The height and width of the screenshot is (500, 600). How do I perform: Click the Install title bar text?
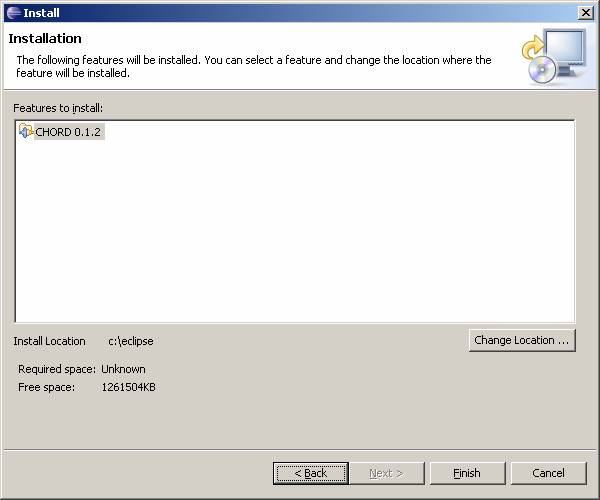pos(41,13)
